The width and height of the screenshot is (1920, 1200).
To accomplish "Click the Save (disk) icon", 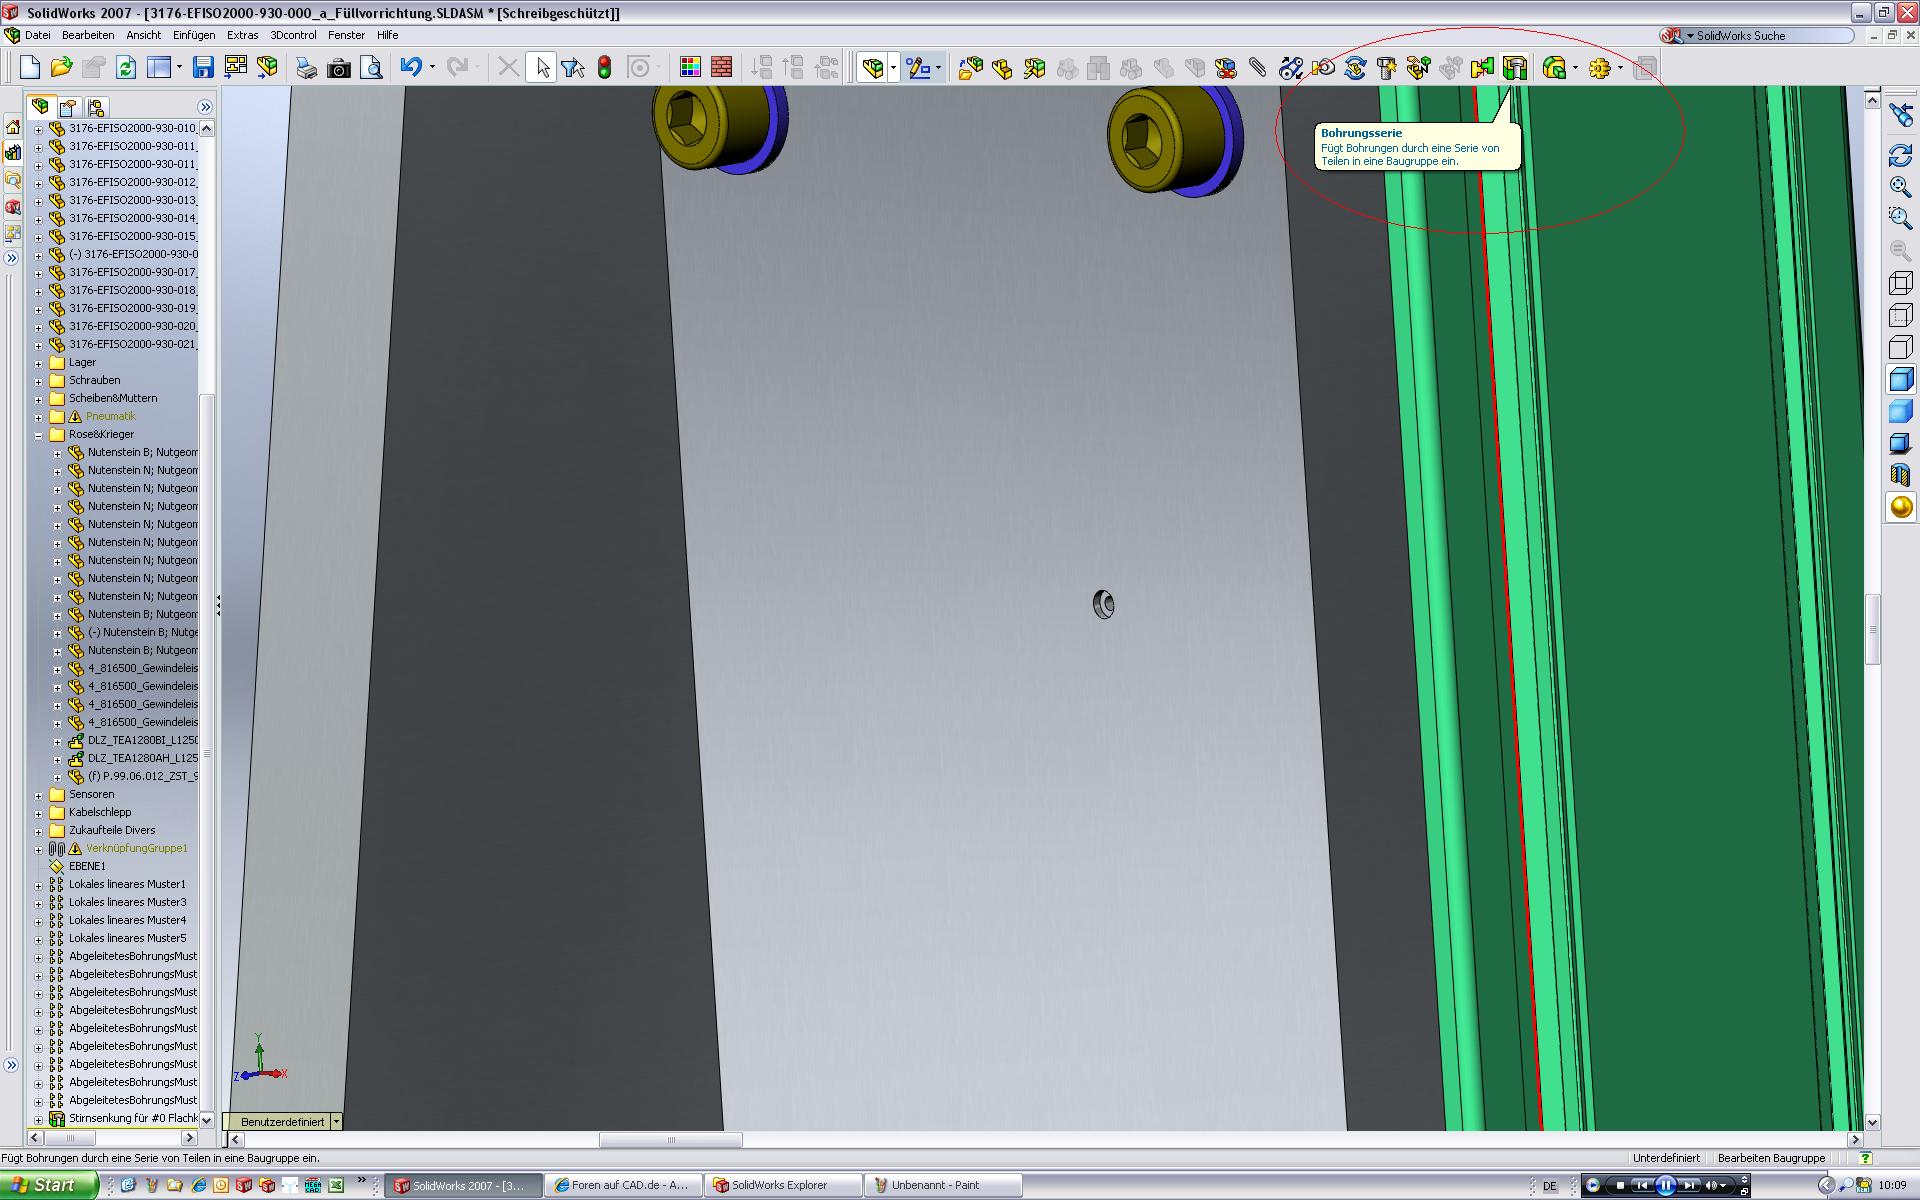I will tap(203, 68).
